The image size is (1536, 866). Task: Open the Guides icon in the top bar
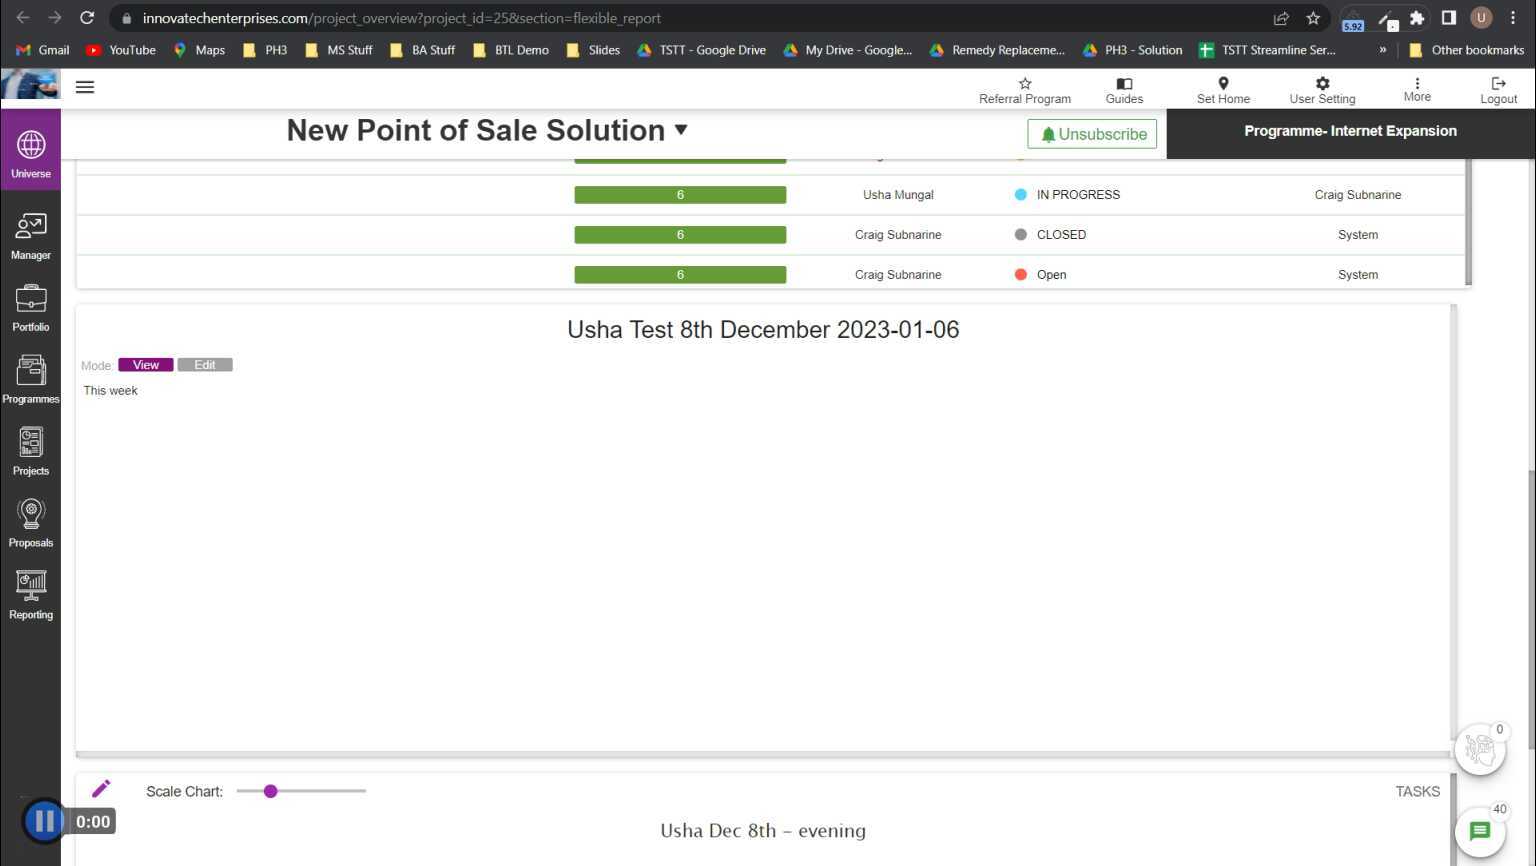(1124, 90)
